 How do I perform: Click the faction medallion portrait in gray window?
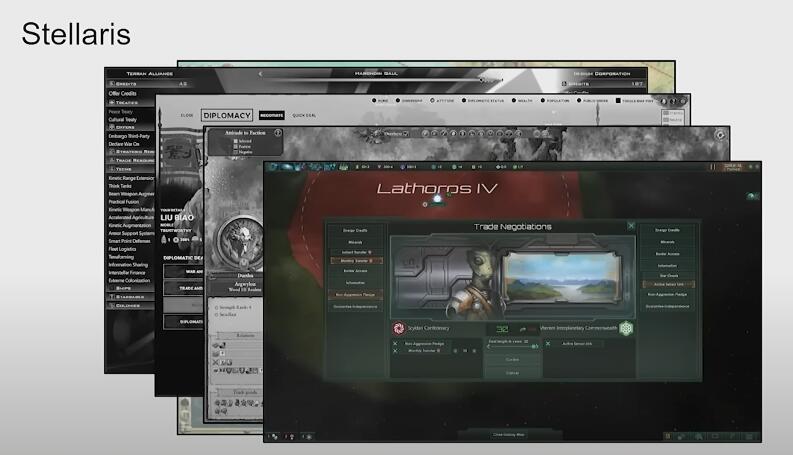point(243,241)
